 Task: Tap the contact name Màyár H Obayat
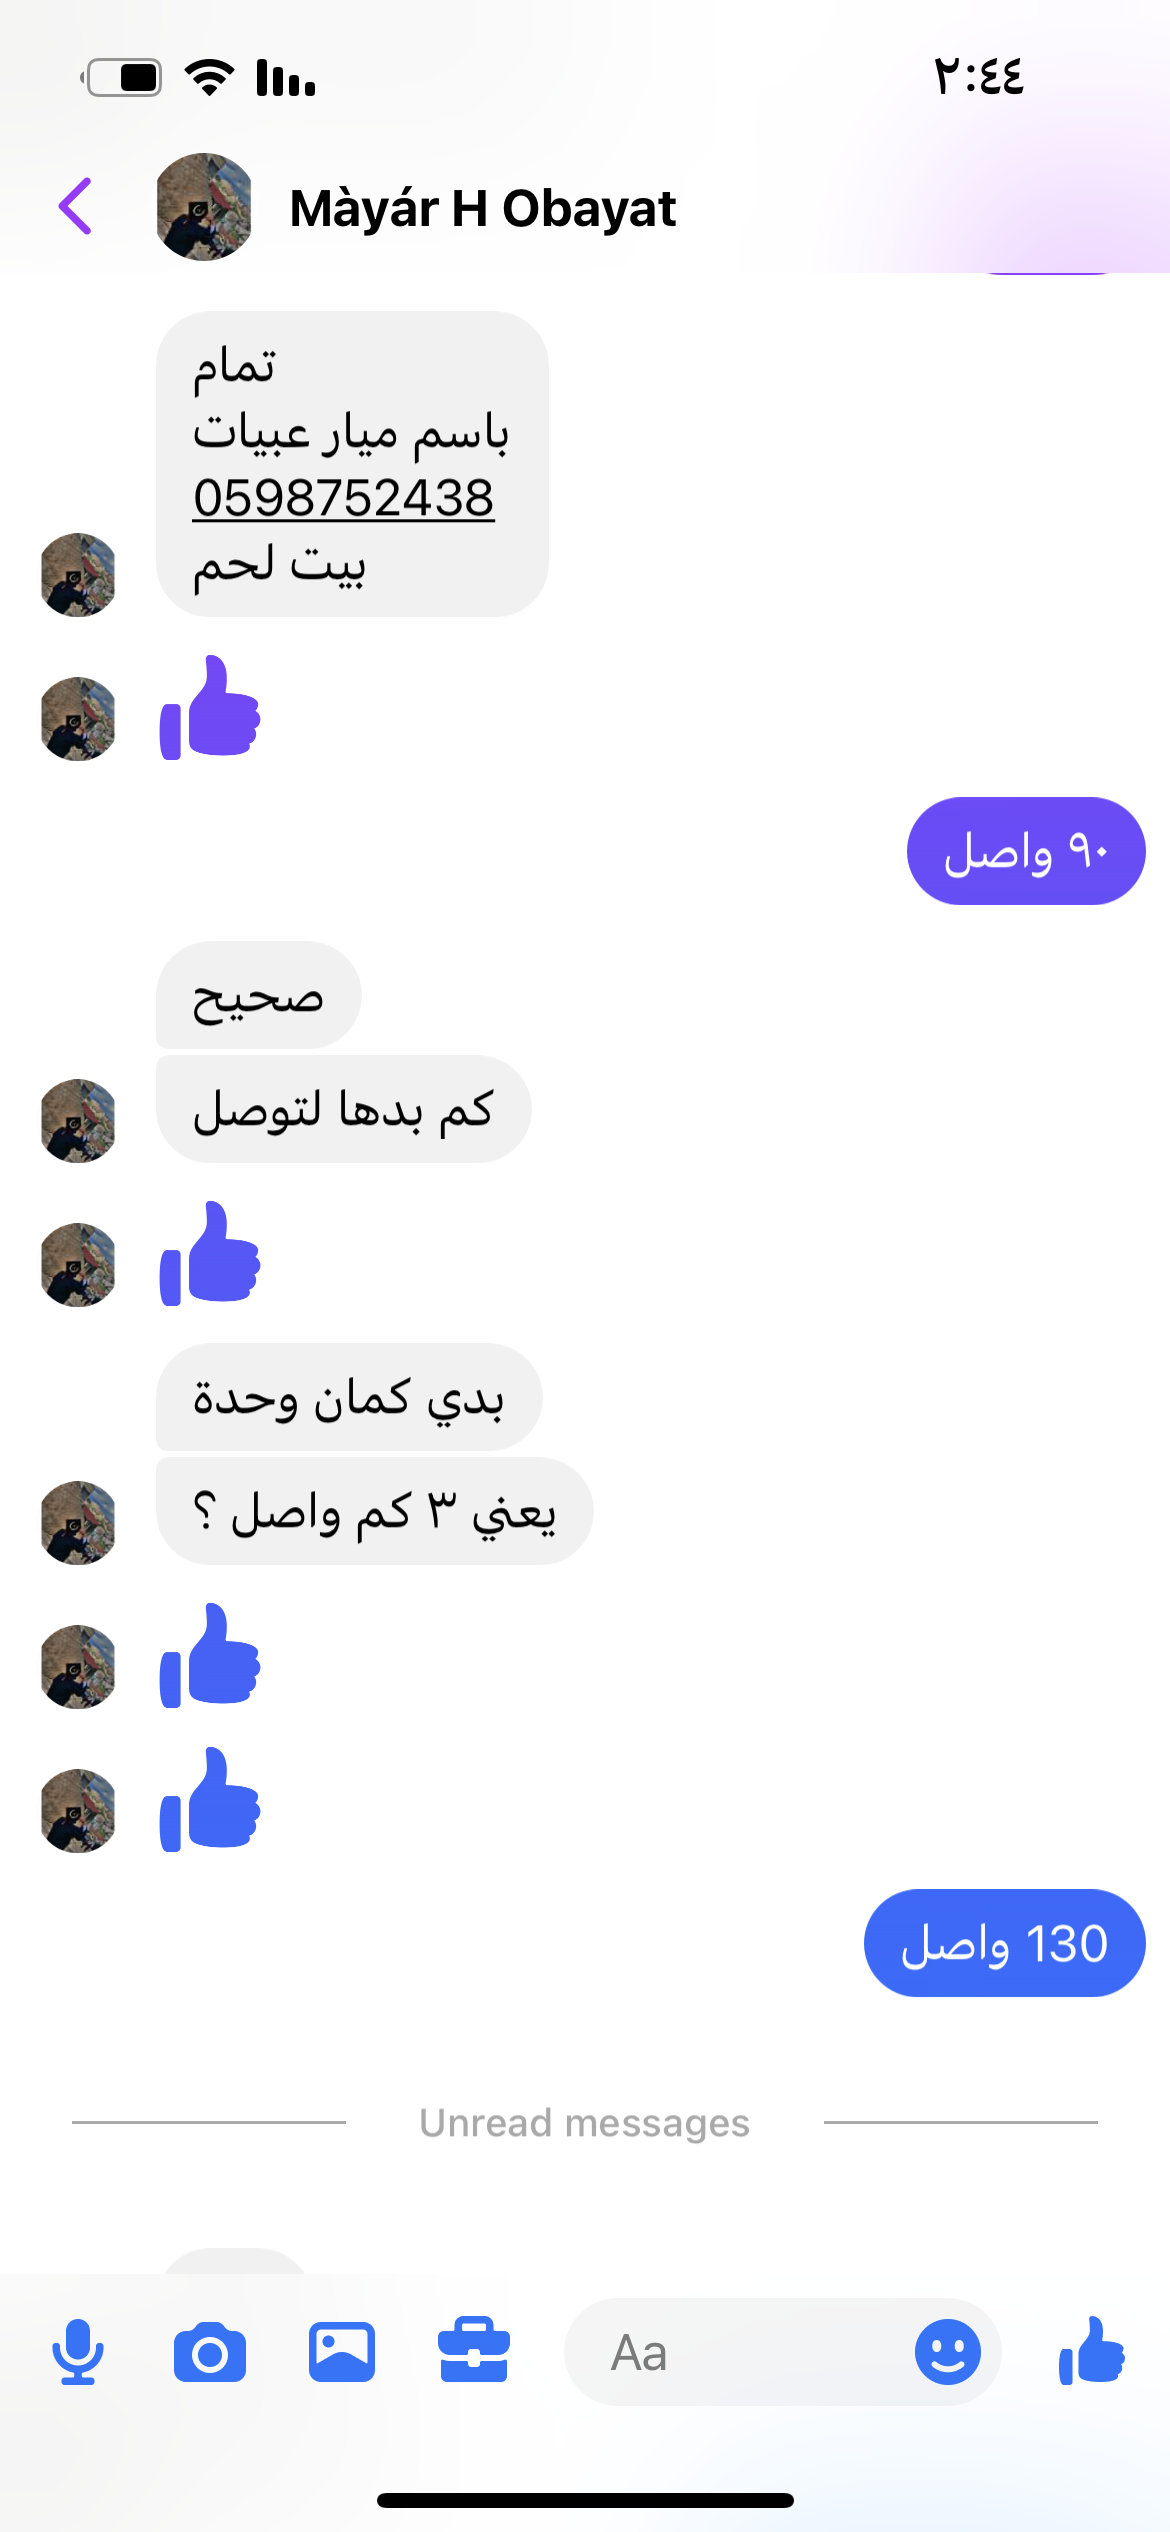pos(483,208)
